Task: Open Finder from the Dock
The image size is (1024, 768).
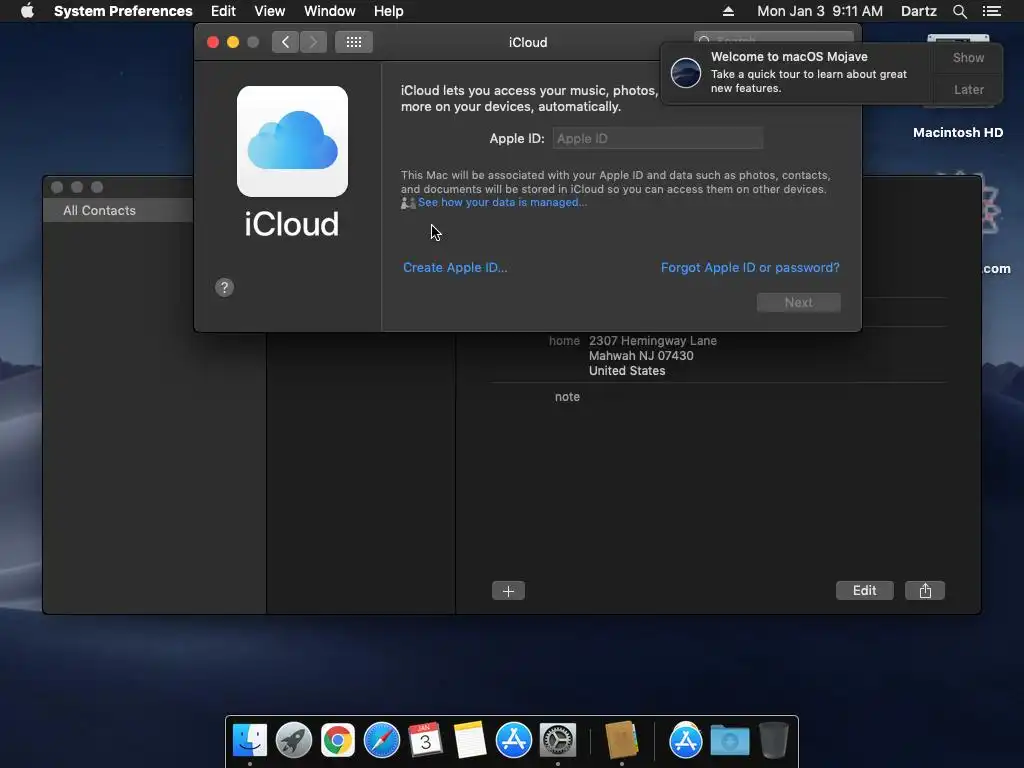Action: (x=249, y=741)
